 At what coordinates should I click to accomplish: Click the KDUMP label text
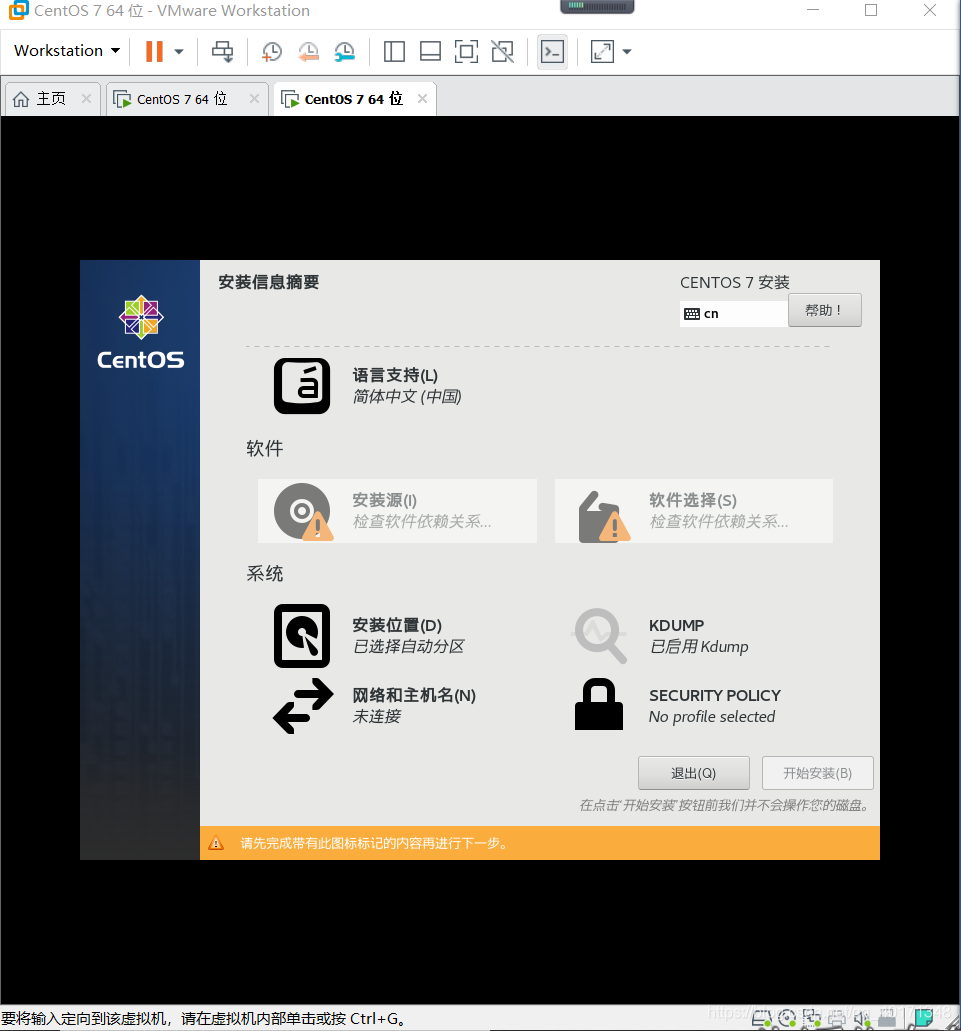pos(676,625)
